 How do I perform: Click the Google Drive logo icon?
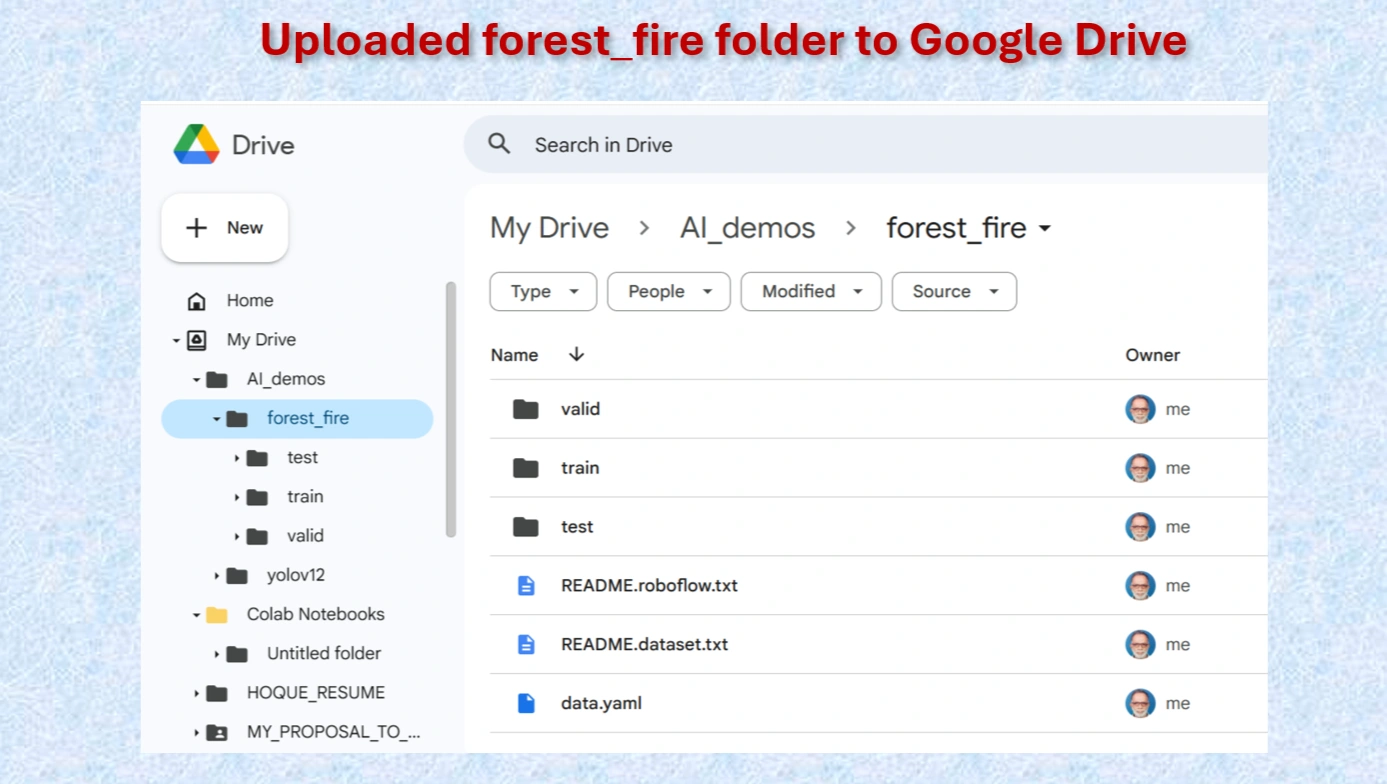pos(196,145)
